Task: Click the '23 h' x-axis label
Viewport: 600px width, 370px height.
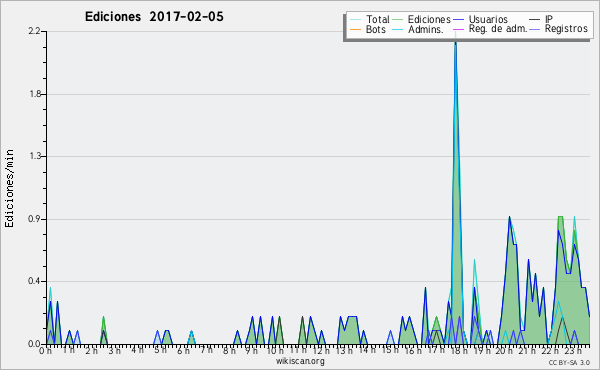Action: click(x=573, y=351)
